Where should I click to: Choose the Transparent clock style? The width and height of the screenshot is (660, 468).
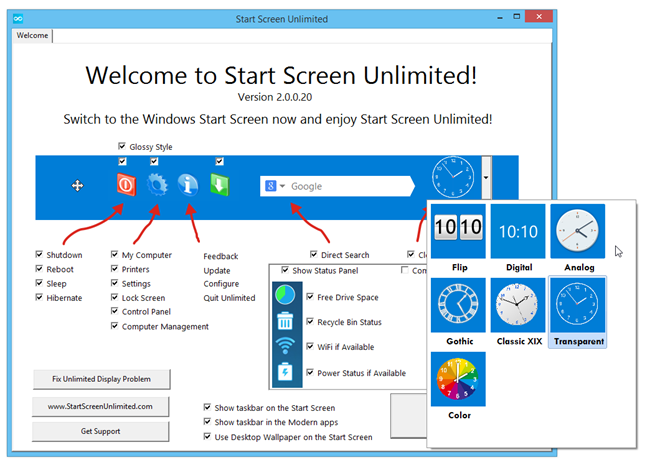[x=578, y=312]
